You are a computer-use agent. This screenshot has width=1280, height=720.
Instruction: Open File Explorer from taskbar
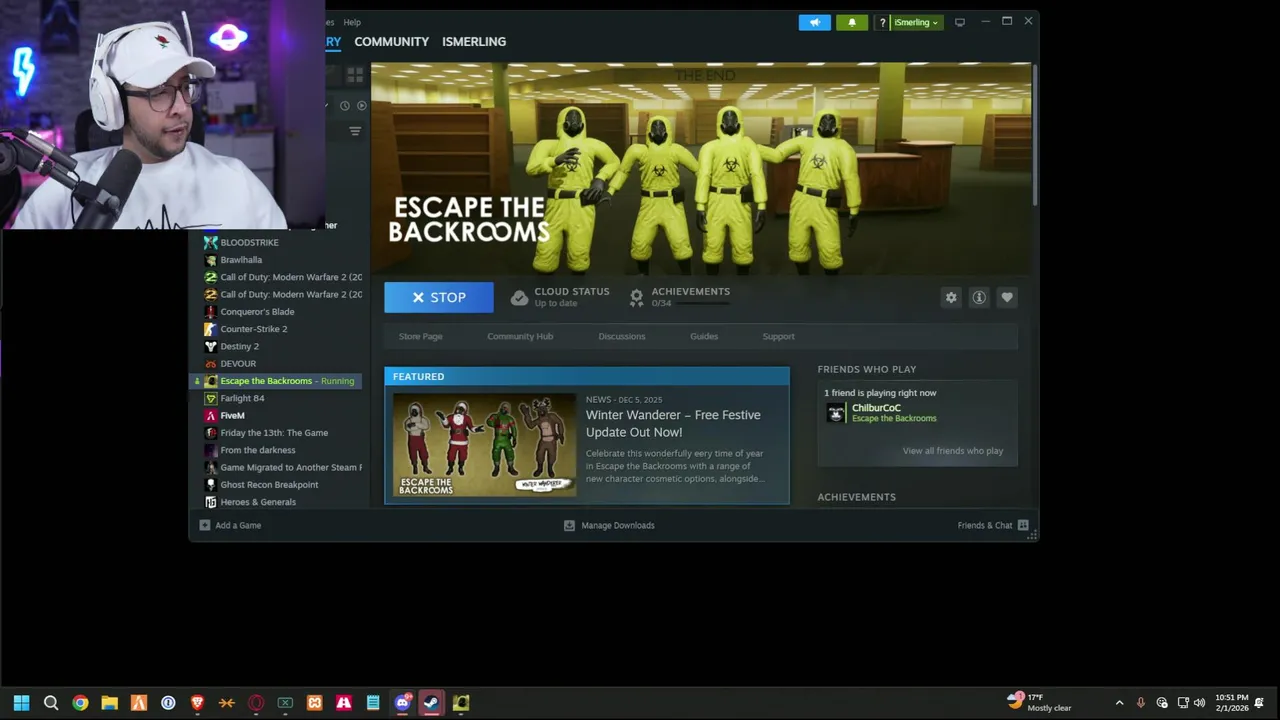109,703
